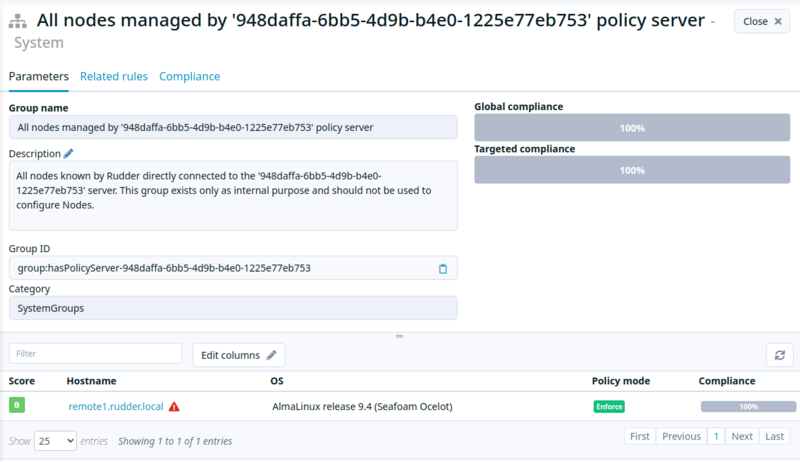Switch to the Compliance tab
Screen dimensions: 800x462
pos(189,76)
